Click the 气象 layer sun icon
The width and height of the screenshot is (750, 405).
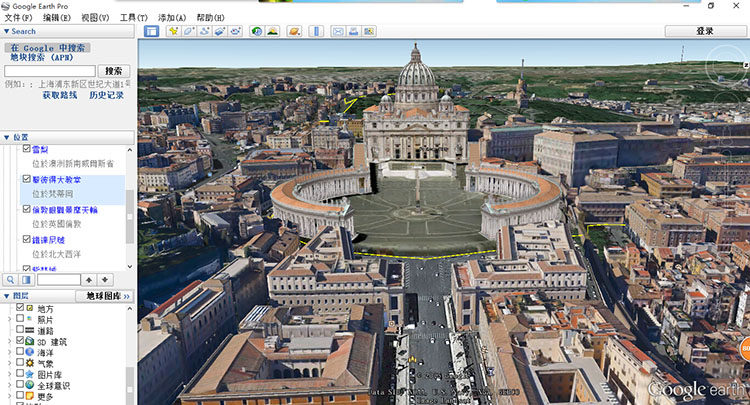coord(30,363)
